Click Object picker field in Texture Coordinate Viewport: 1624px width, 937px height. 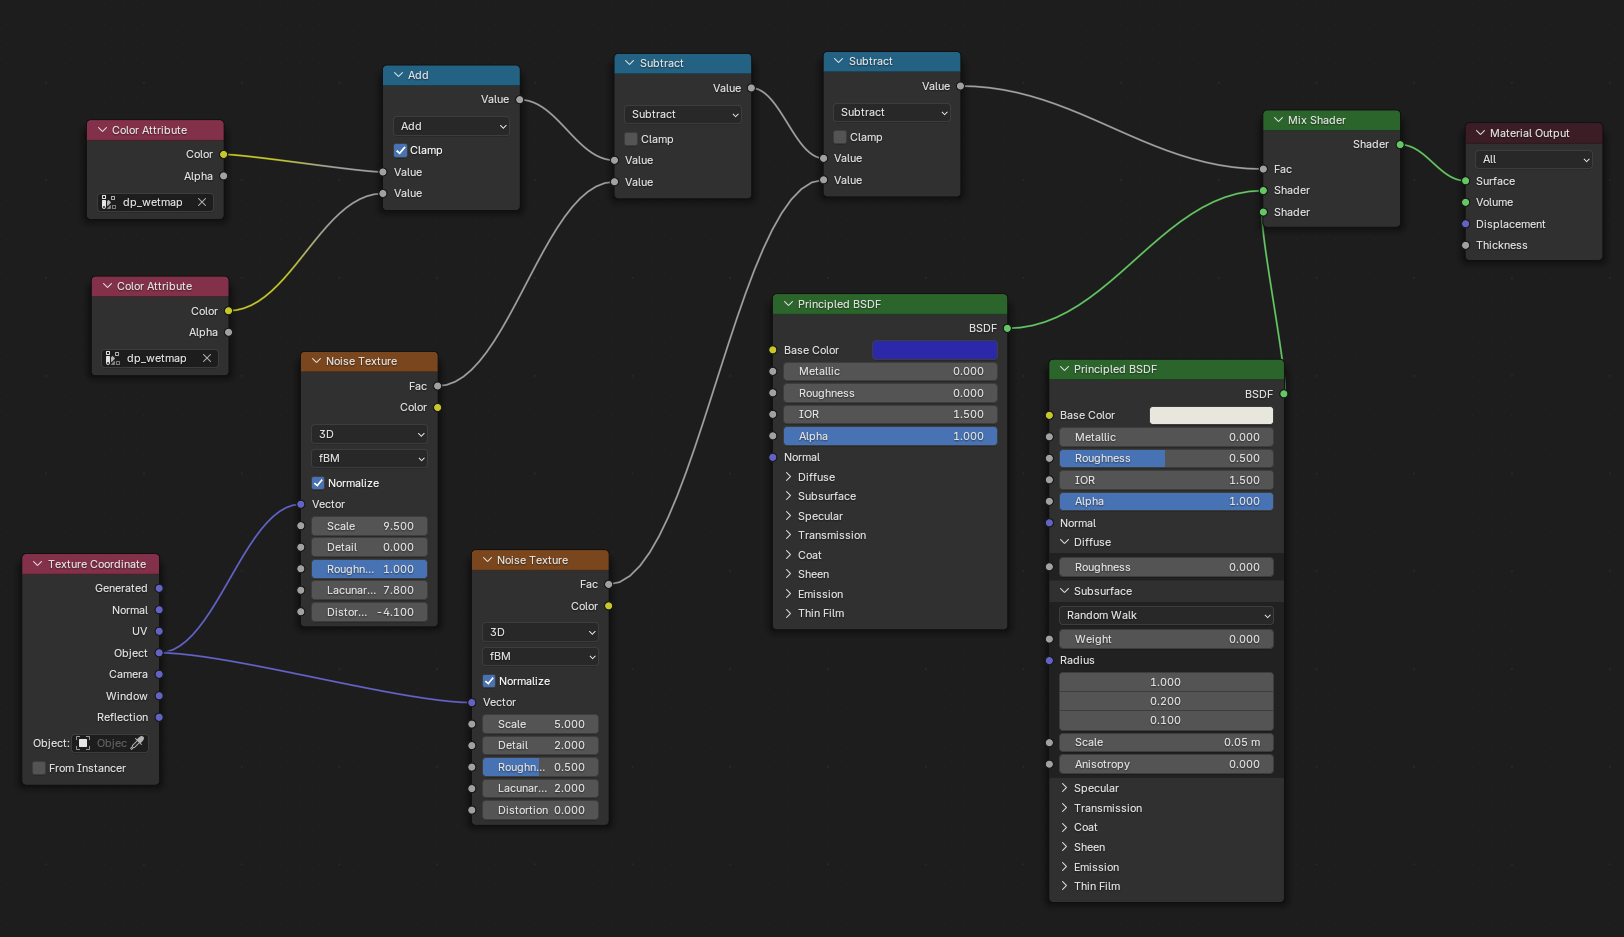(111, 743)
